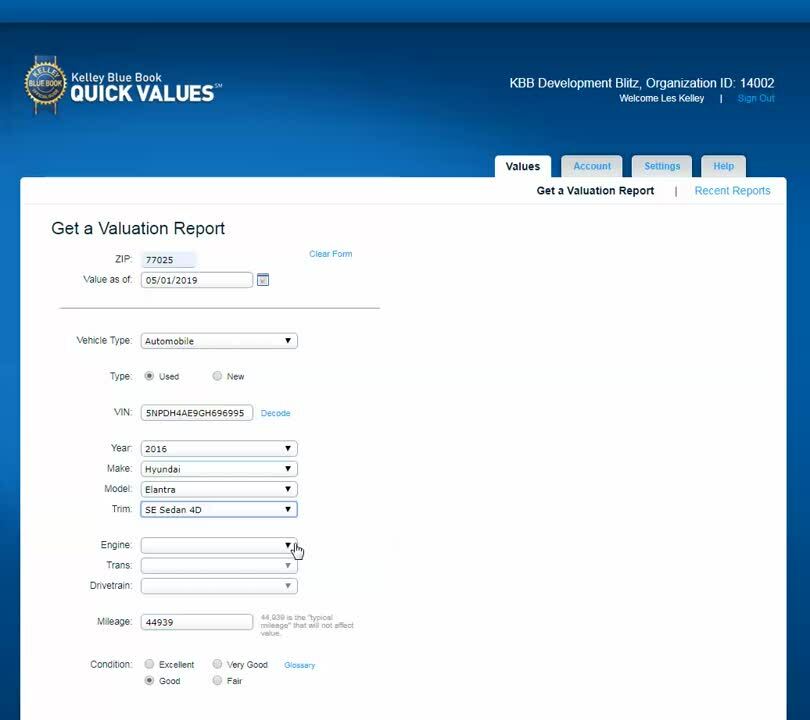Open the Make dropdown showing Hyundai
This screenshot has width=810, height=720.
click(219, 469)
